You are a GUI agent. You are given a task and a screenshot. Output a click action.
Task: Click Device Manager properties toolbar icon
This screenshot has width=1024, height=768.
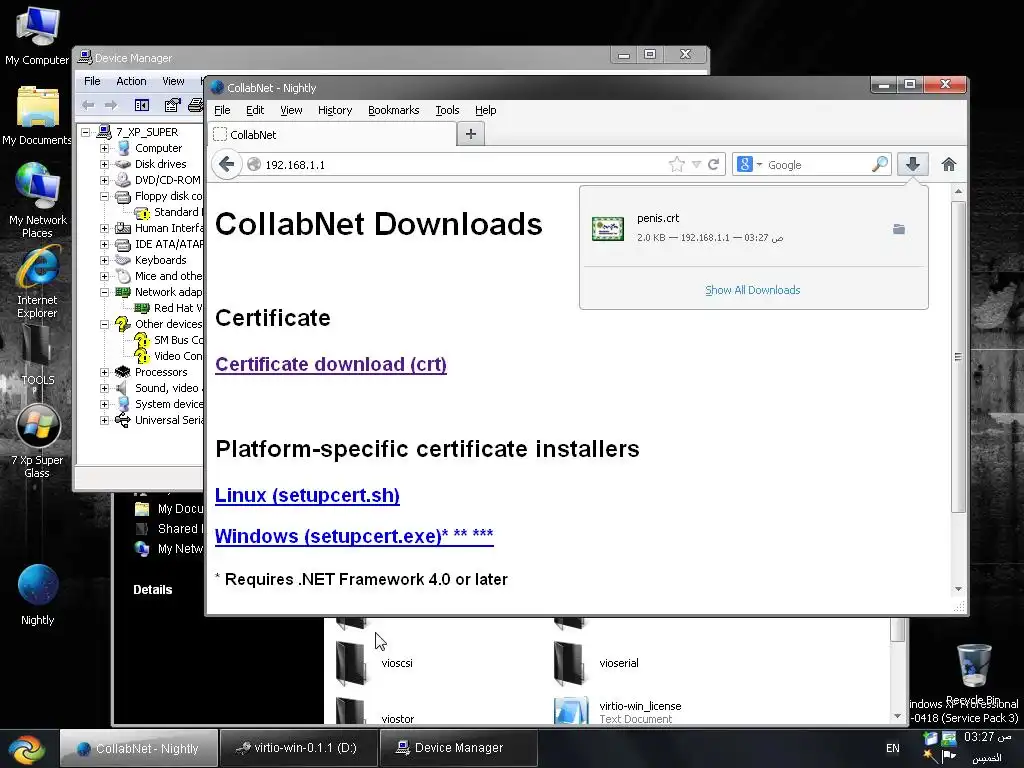172,104
